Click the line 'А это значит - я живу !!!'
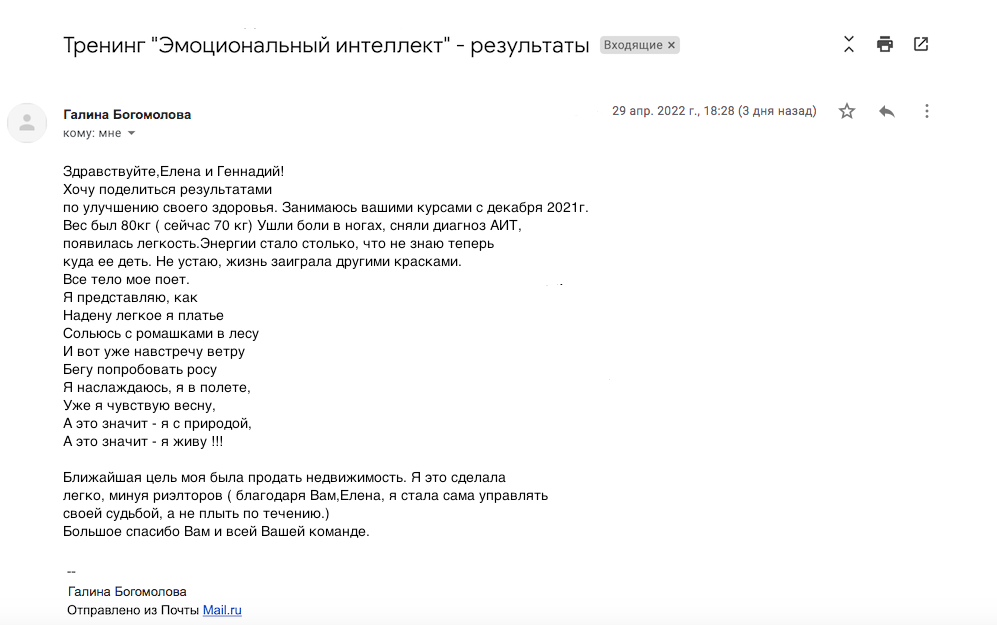Viewport: 997px width, 625px height. pos(143,442)
